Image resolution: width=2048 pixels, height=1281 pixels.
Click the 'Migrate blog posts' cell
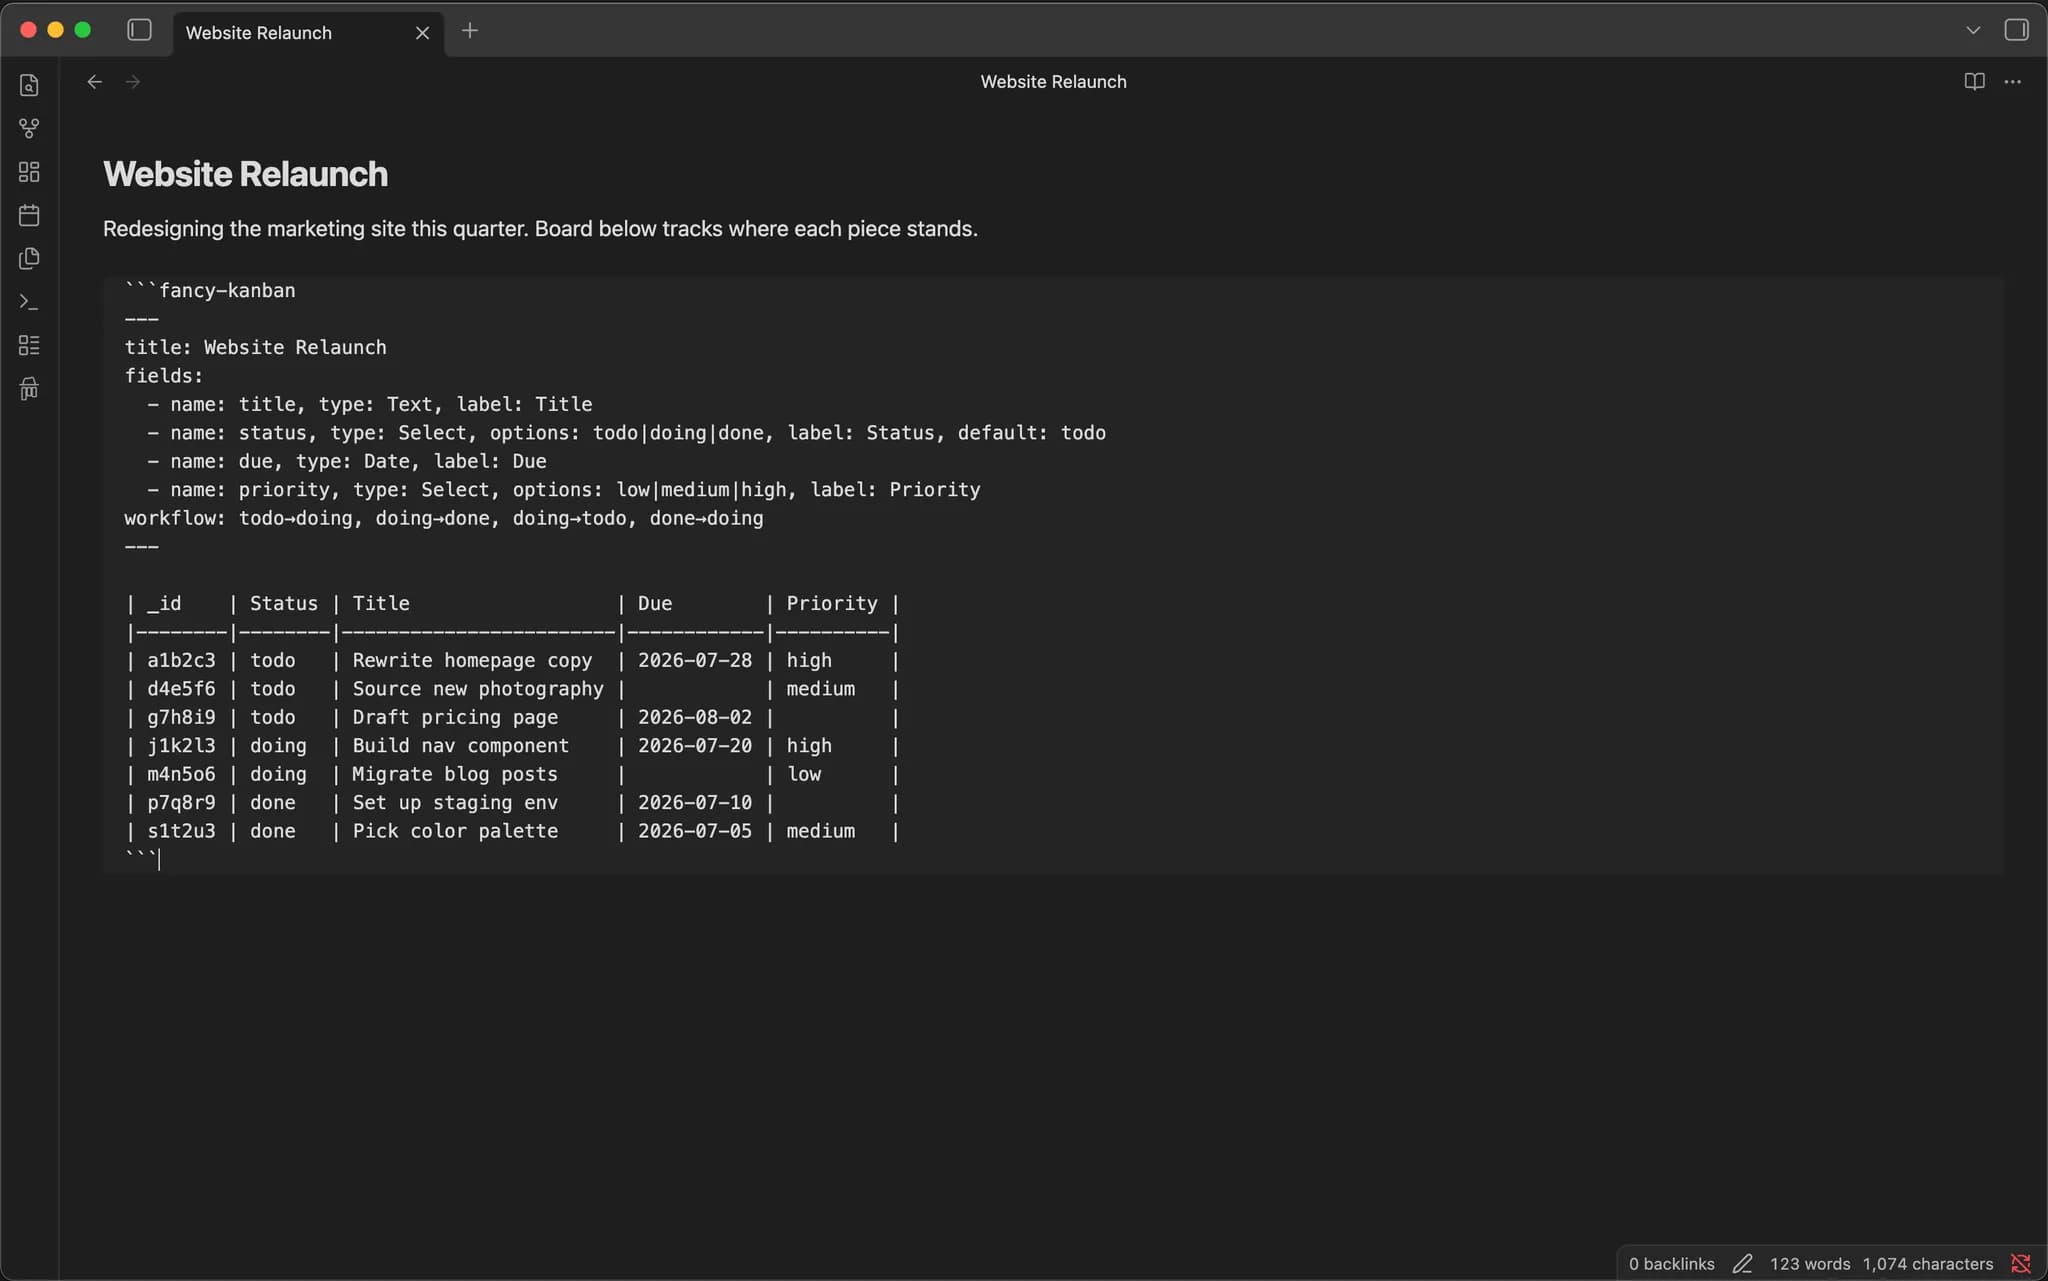point(455,775)
